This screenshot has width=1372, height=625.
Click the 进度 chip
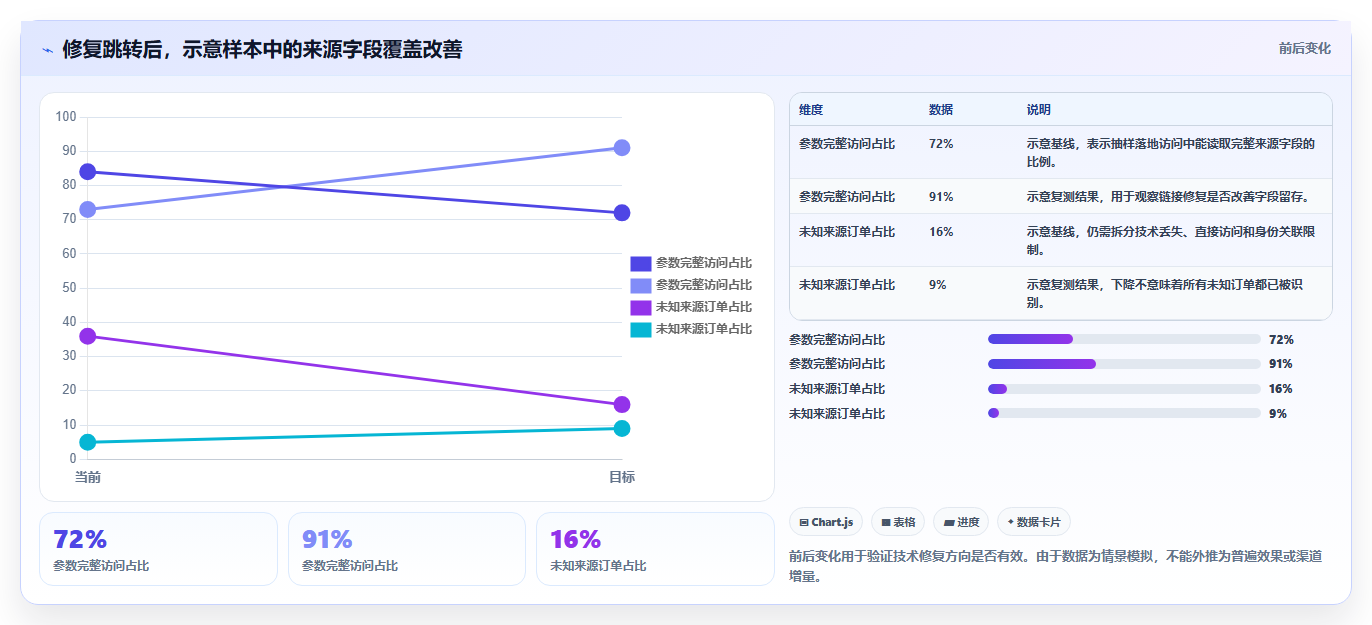(x=960, y=522)
